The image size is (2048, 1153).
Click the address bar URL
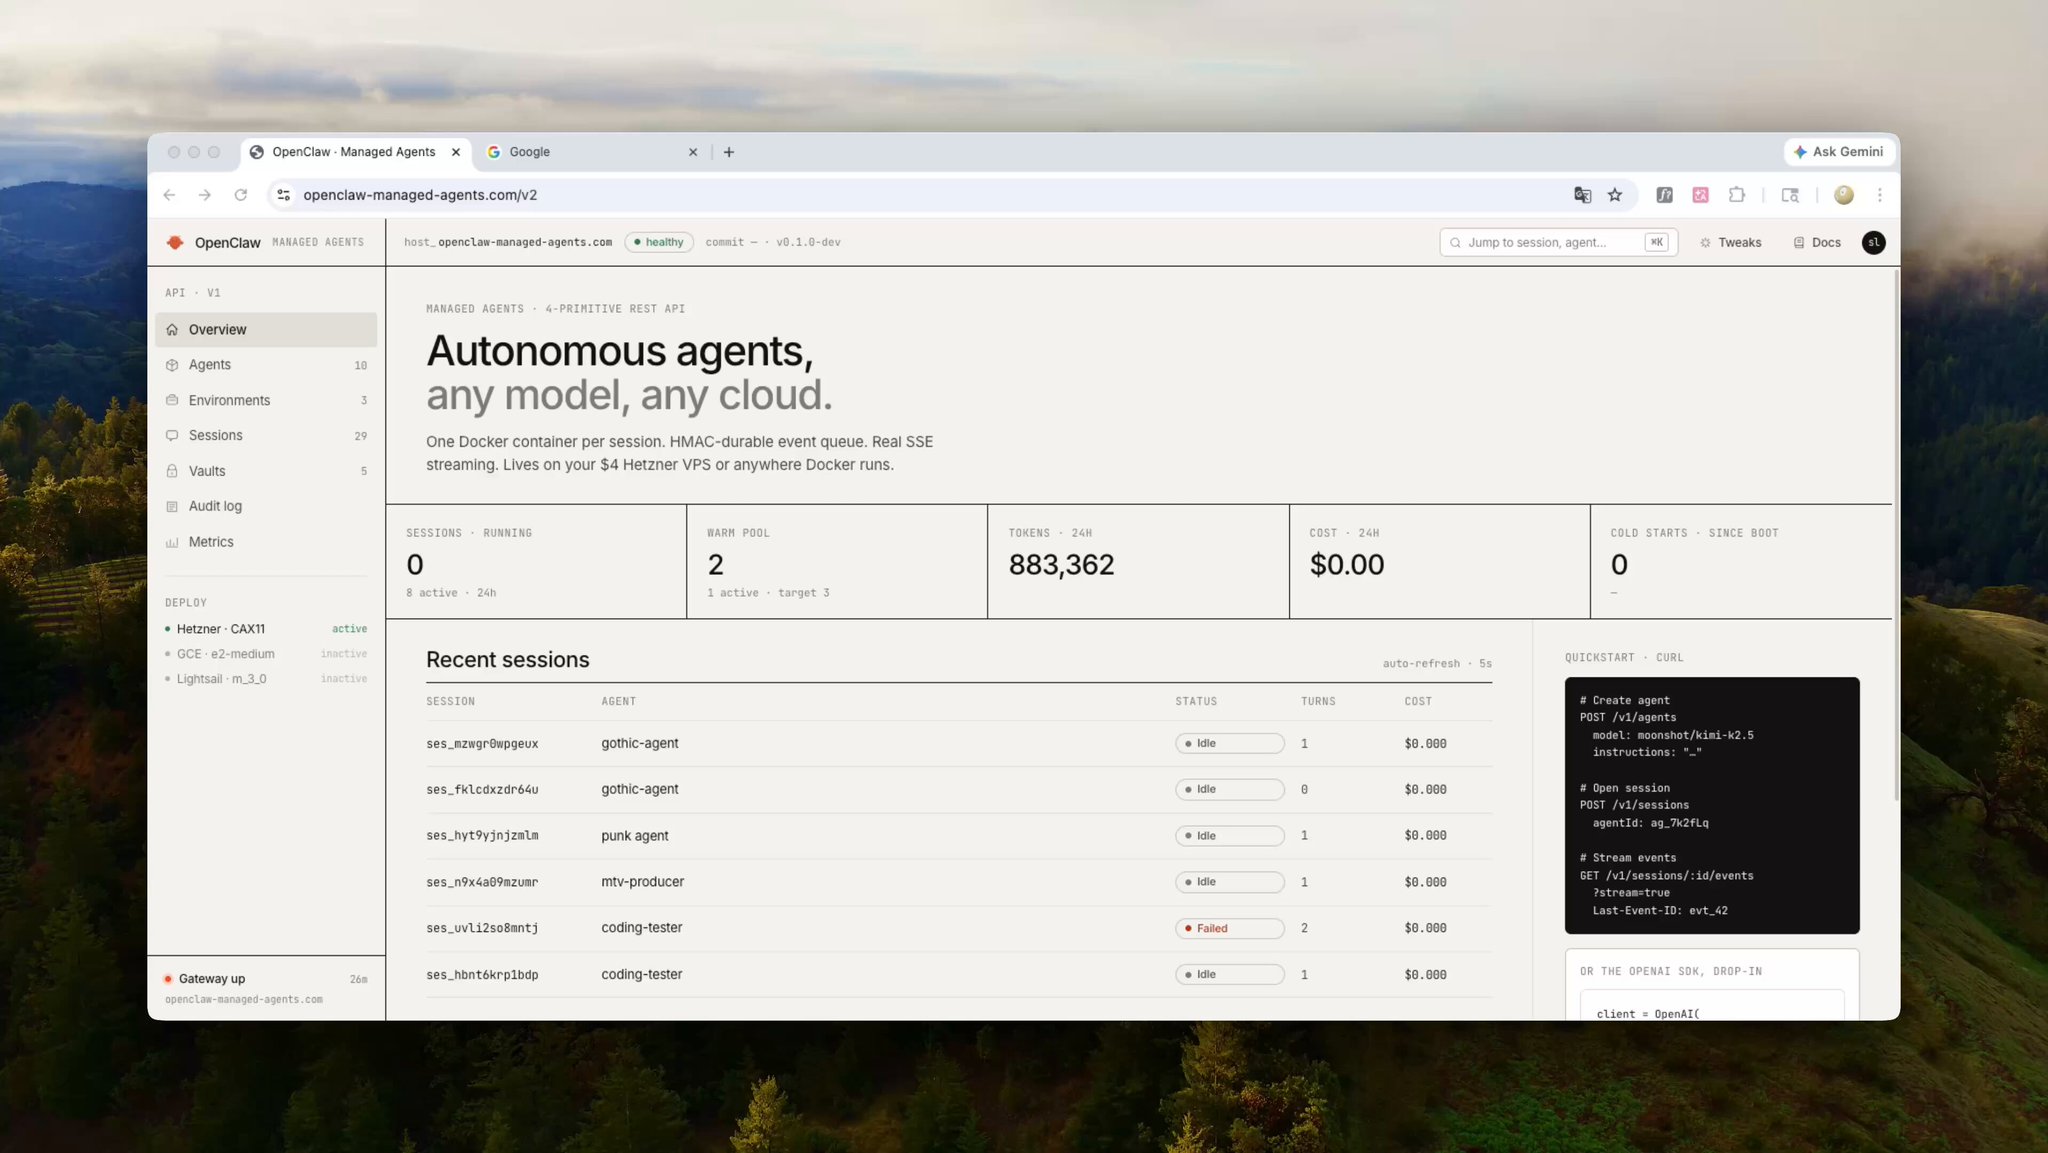coord(420,195)
